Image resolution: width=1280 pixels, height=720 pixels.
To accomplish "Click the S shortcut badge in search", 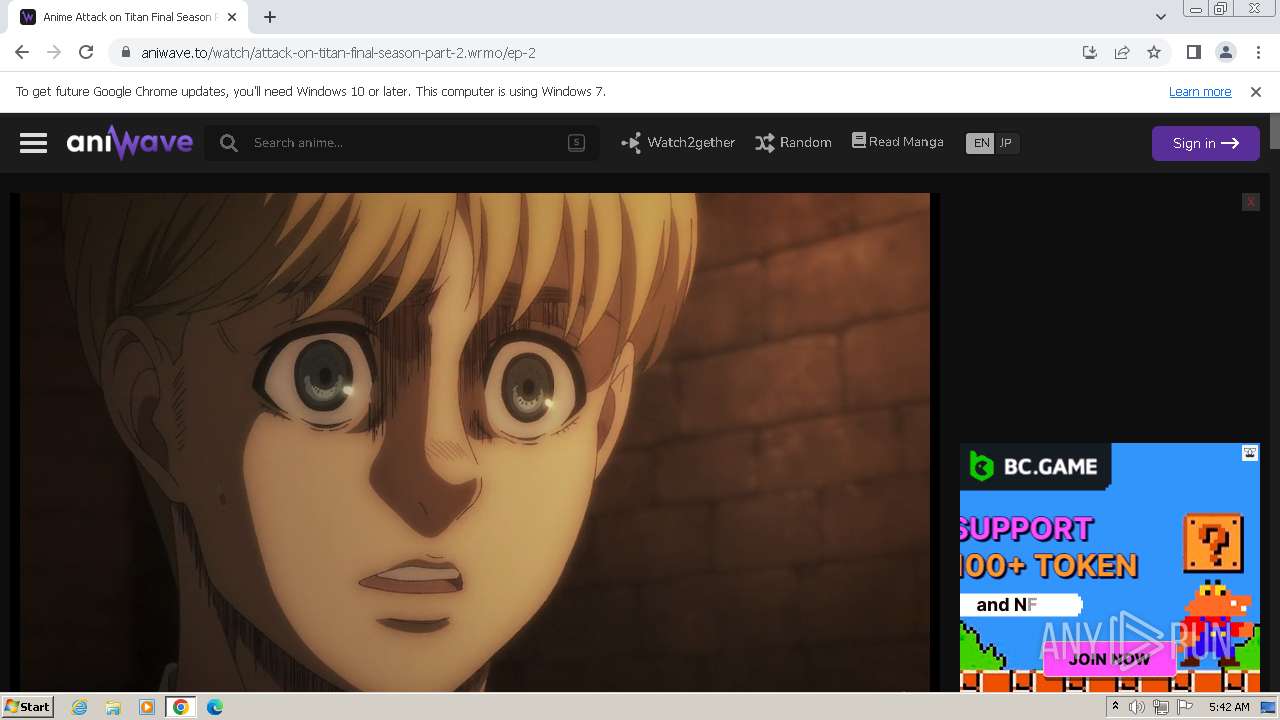I will [x=576, y=143].
